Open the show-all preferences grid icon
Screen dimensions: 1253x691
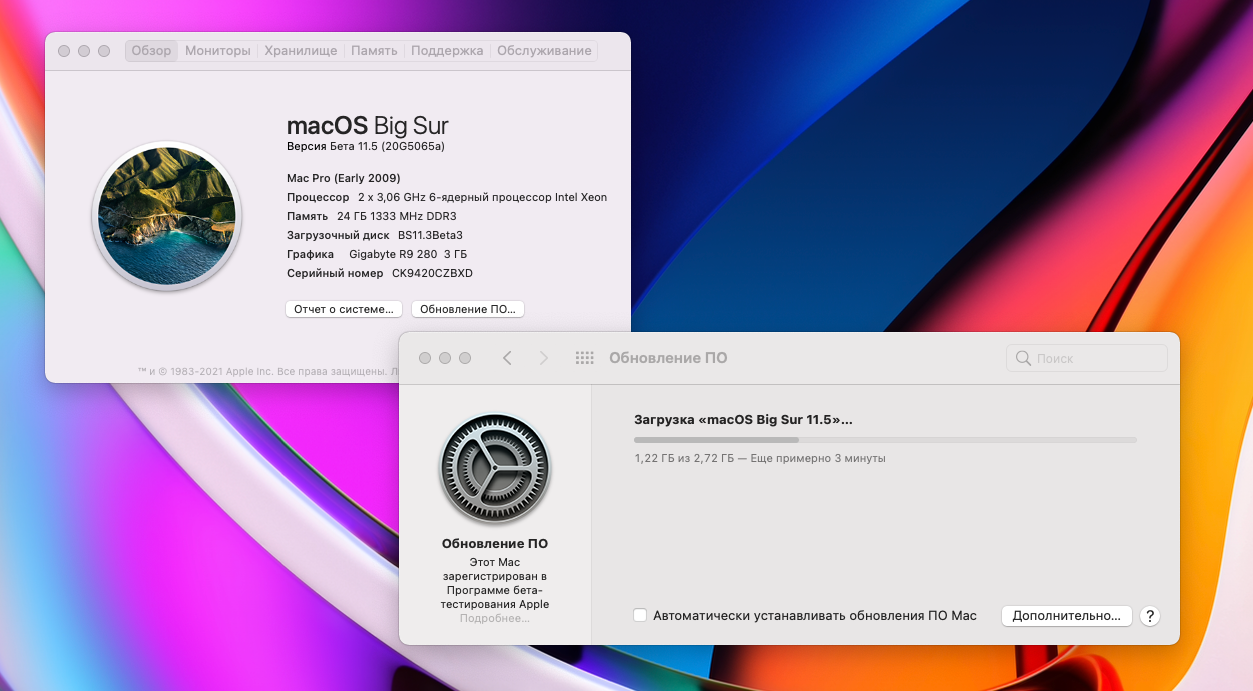585,358
